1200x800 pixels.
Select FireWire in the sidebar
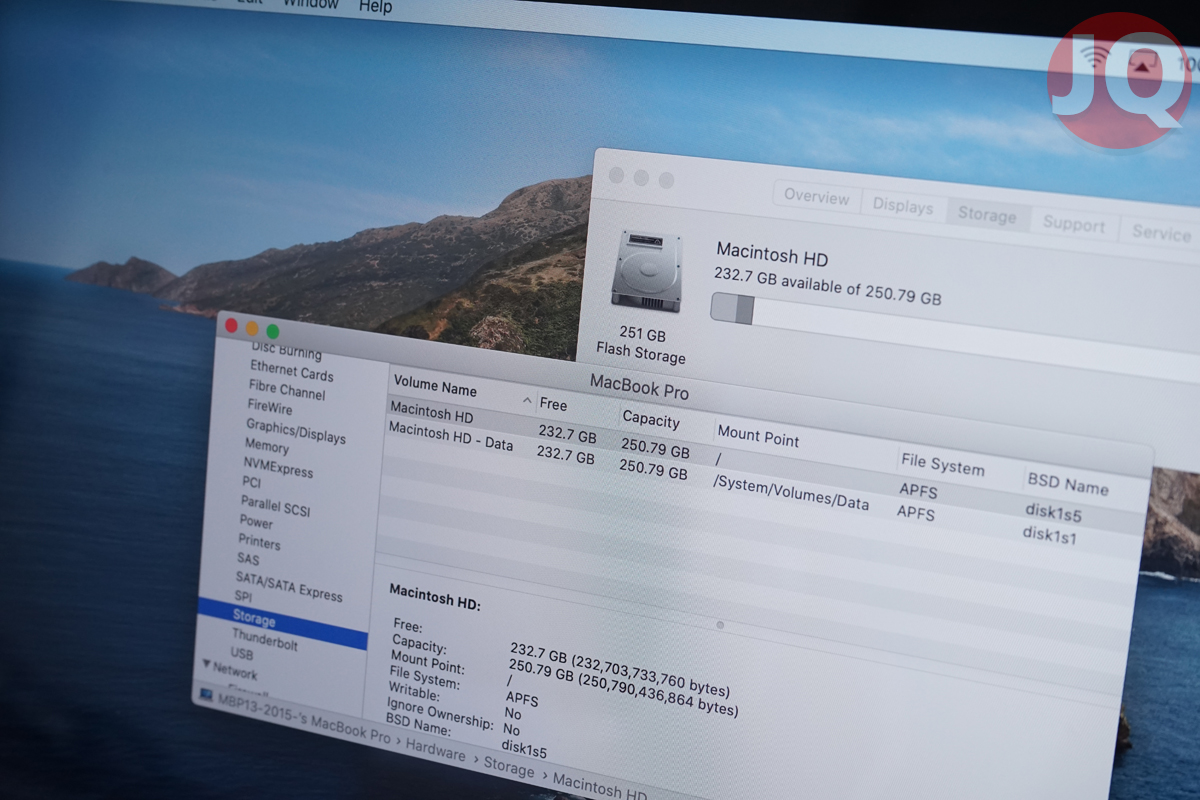point(269,407)
